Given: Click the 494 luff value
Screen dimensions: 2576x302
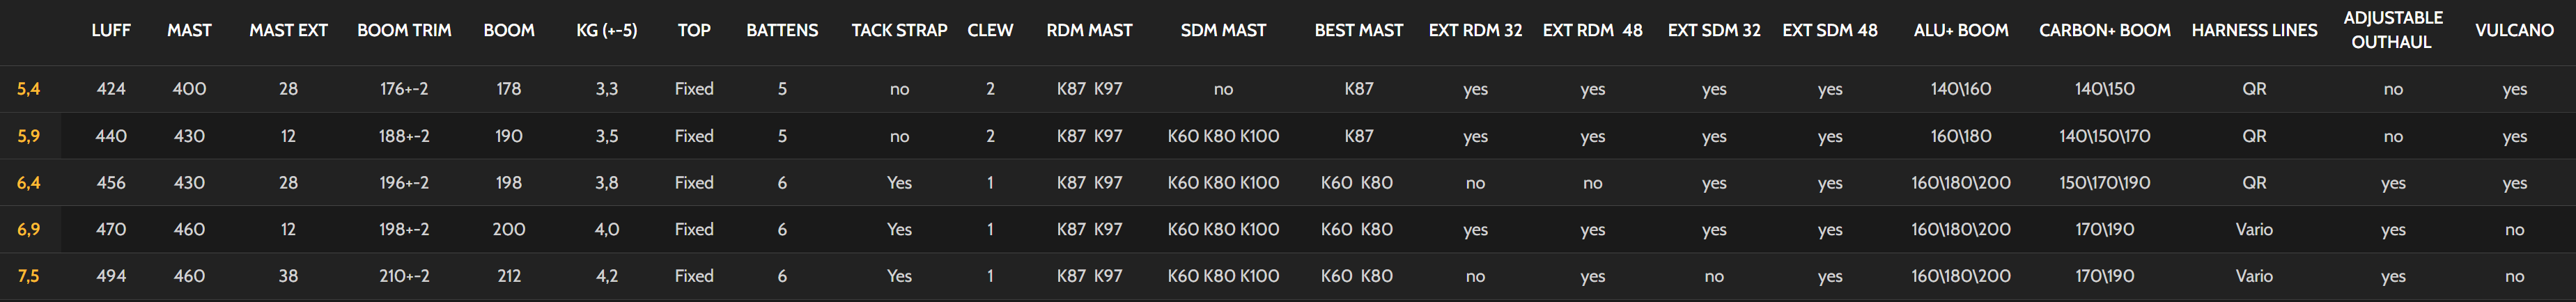Looking at the screenshot, I should (x=111, y=276).
